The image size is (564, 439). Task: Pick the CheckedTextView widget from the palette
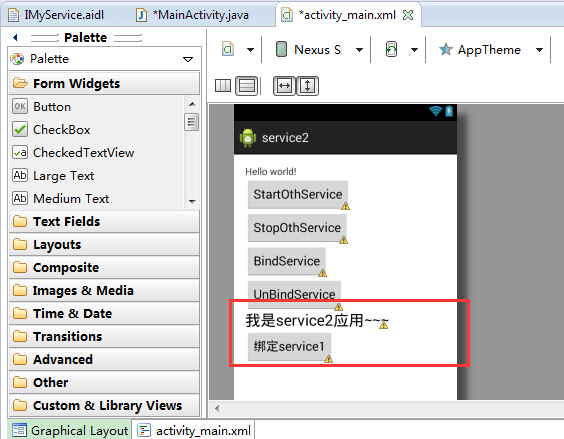73,153
